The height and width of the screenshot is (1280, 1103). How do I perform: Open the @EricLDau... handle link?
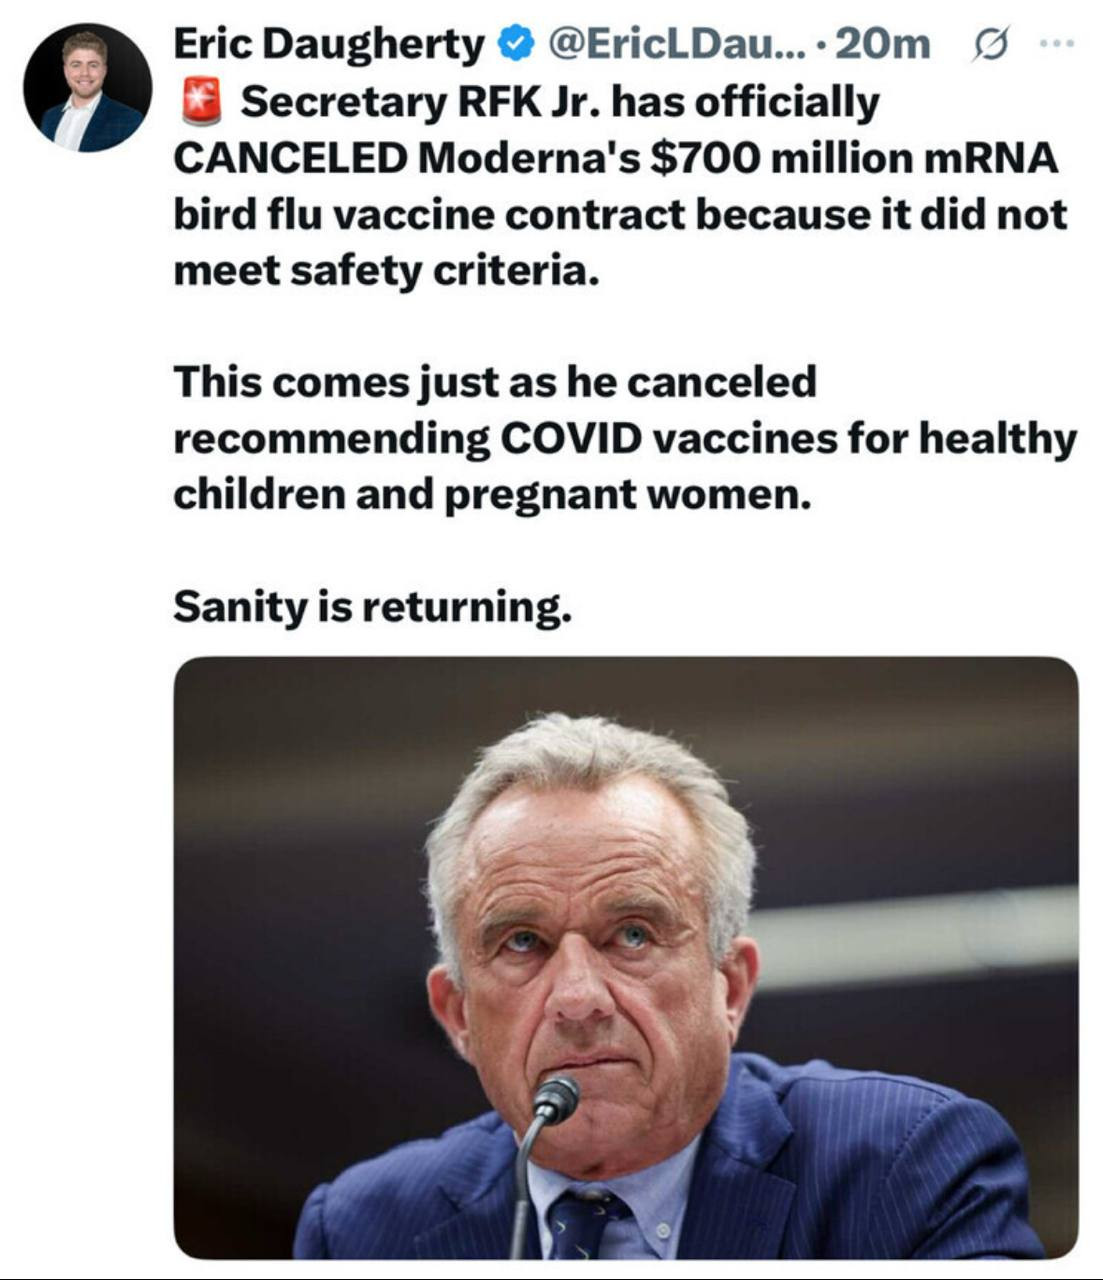pyautogui.click(x=670, y=44)
